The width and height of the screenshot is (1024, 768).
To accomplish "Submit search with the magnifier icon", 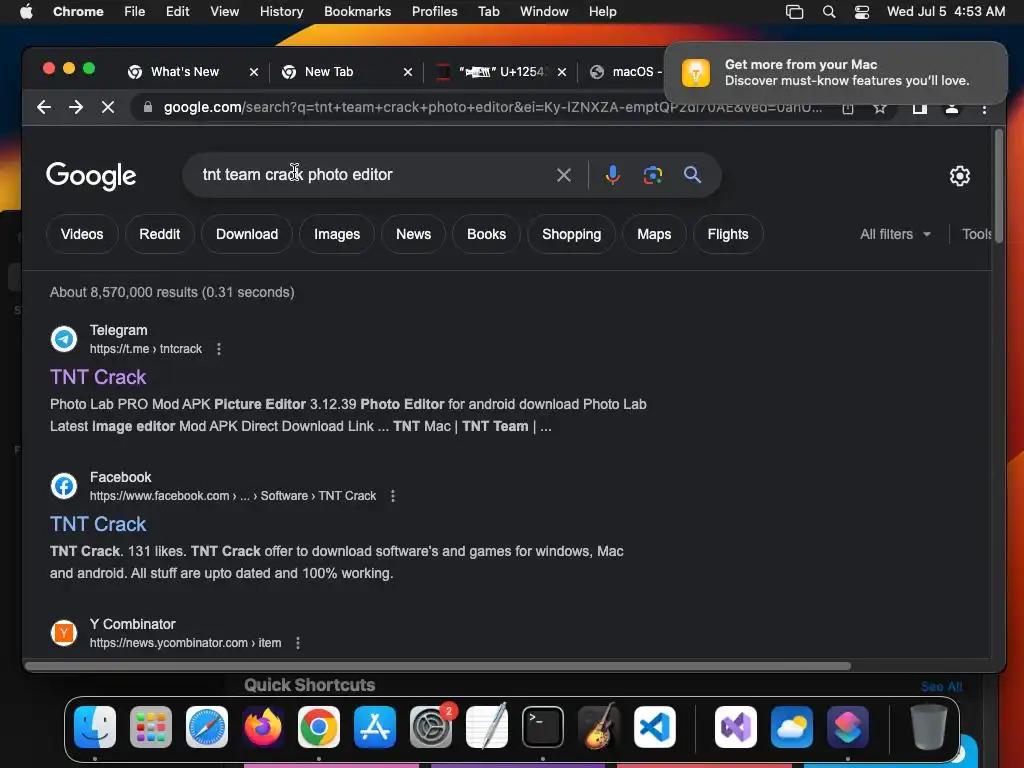I will click(x=692, y=175).
